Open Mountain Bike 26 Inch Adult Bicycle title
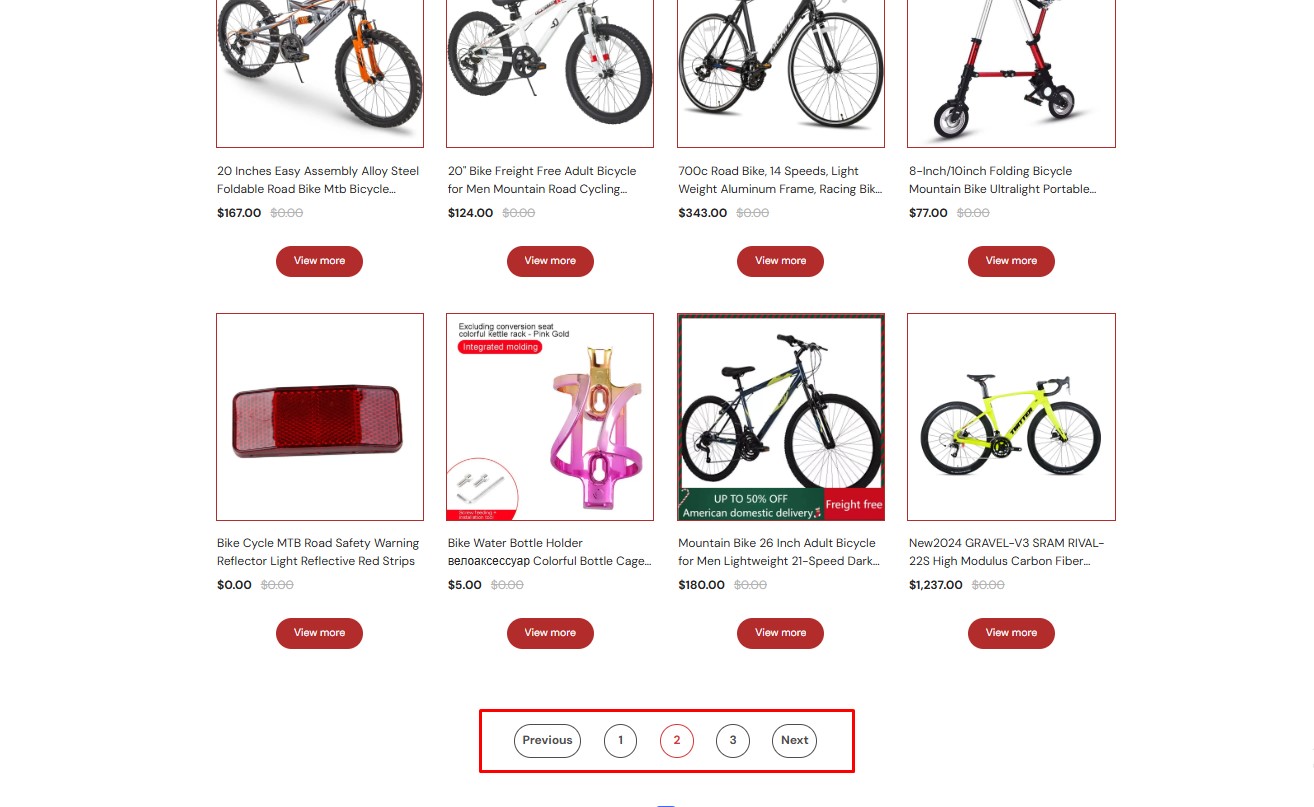Viewport: 1314px width, 807px height. point(779,552)
